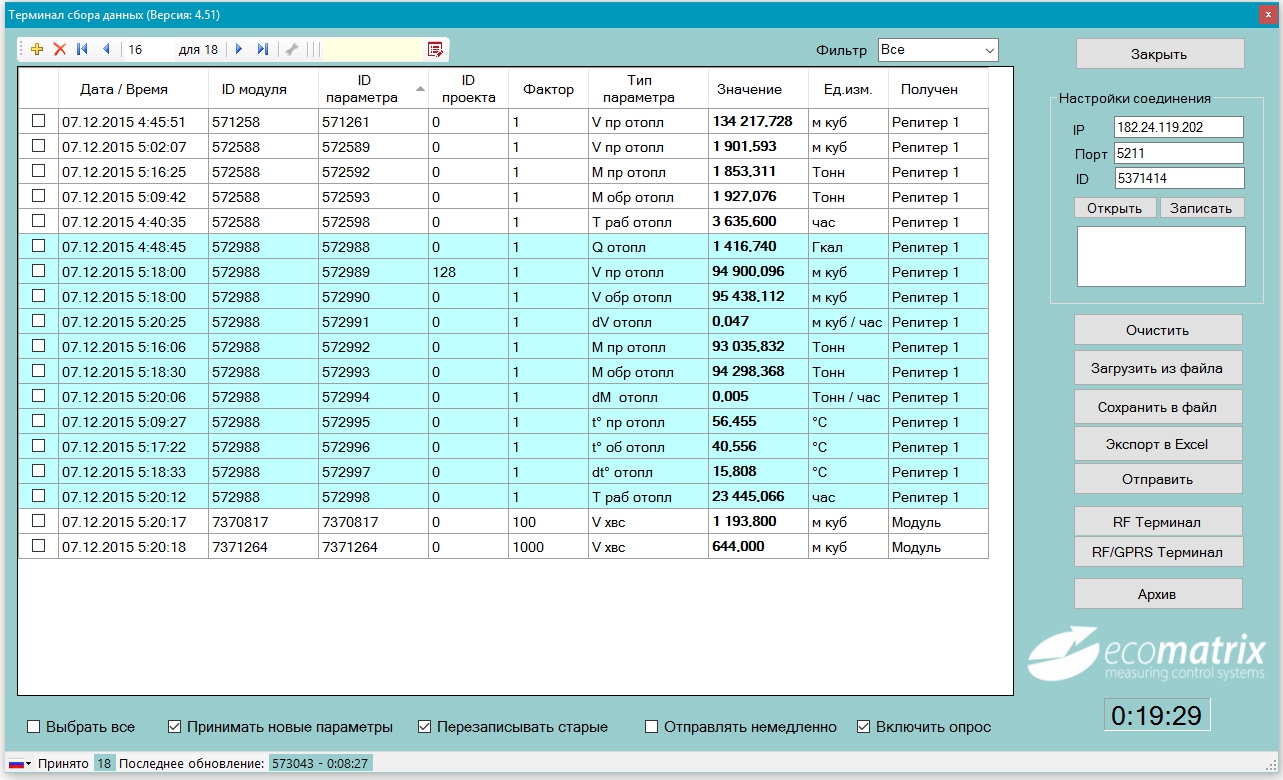Click the value cell 23 445,066
The height and width of the screenshot is (780, 1283).
[759, 496]
